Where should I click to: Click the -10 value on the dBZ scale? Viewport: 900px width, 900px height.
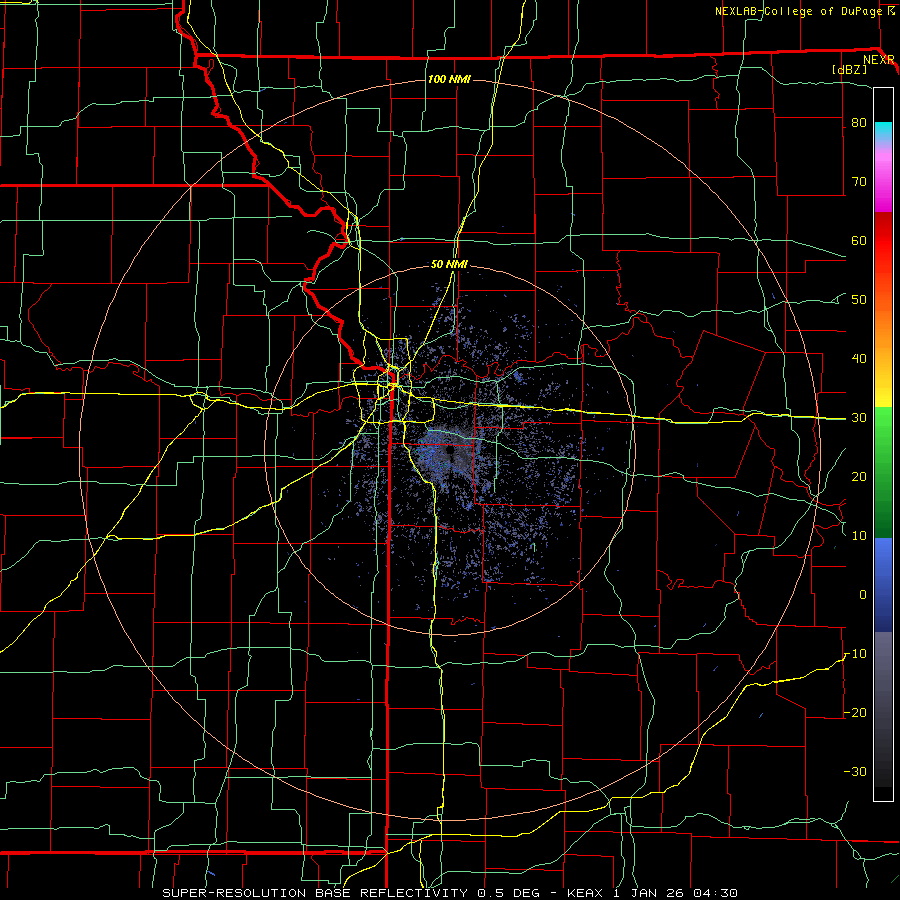click(855, 654)
